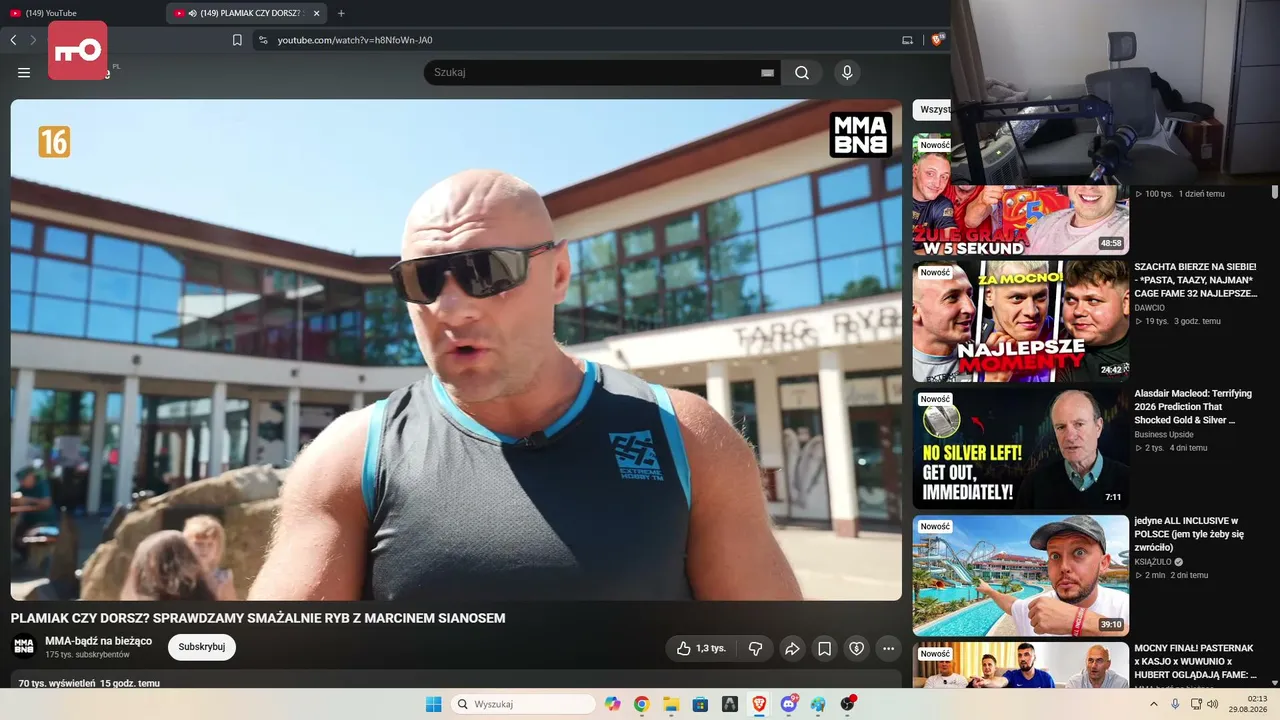Open the YouTube guide hamburger menu
The width and height of the screenshot is (1280, 720).
(x=24, y=72)
